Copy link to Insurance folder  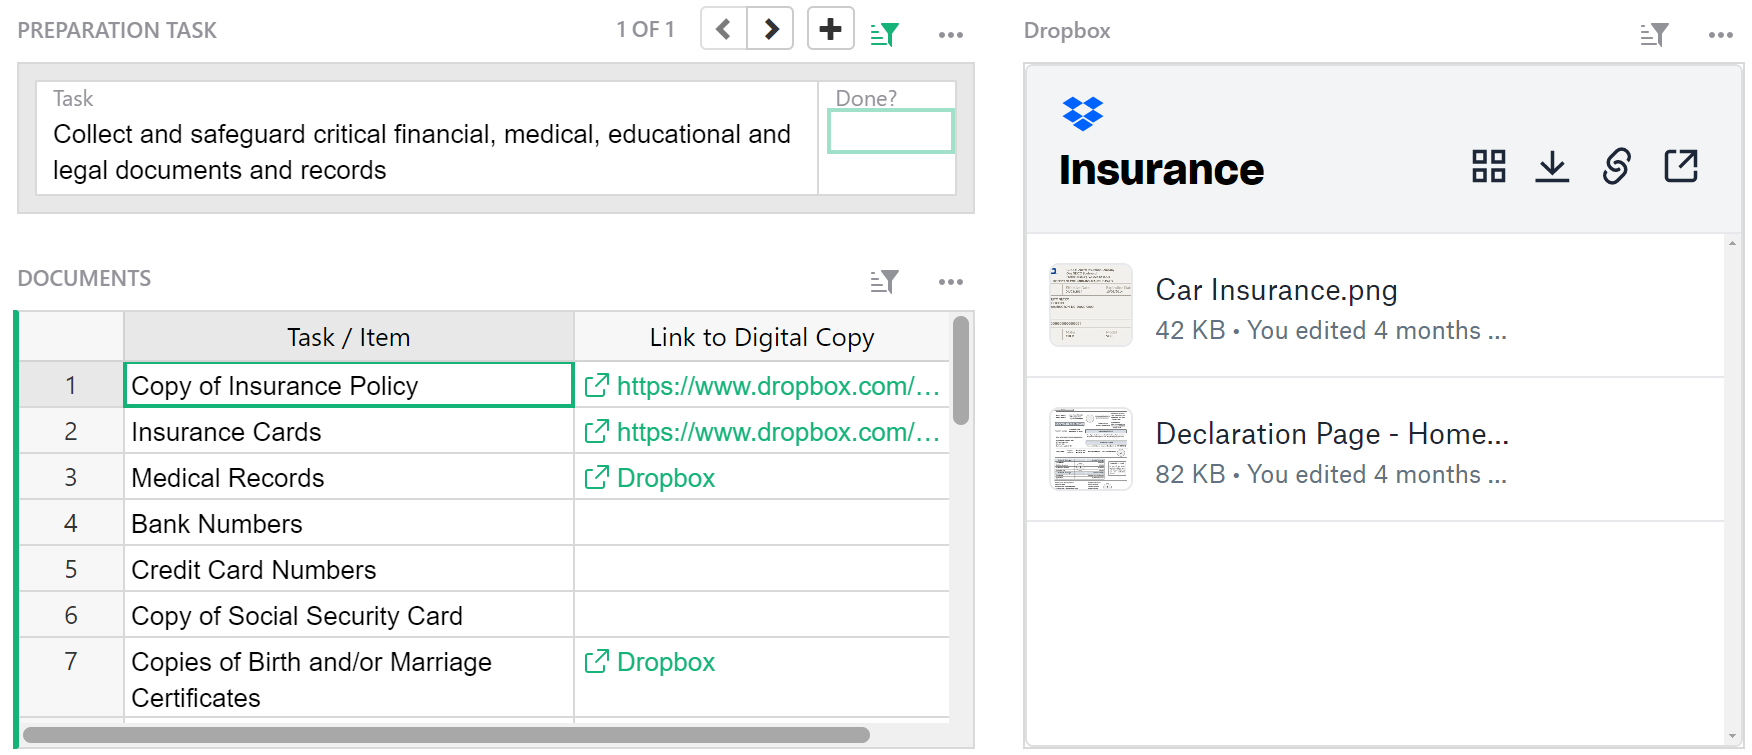pyautogui.click(x=1616, y=166)
